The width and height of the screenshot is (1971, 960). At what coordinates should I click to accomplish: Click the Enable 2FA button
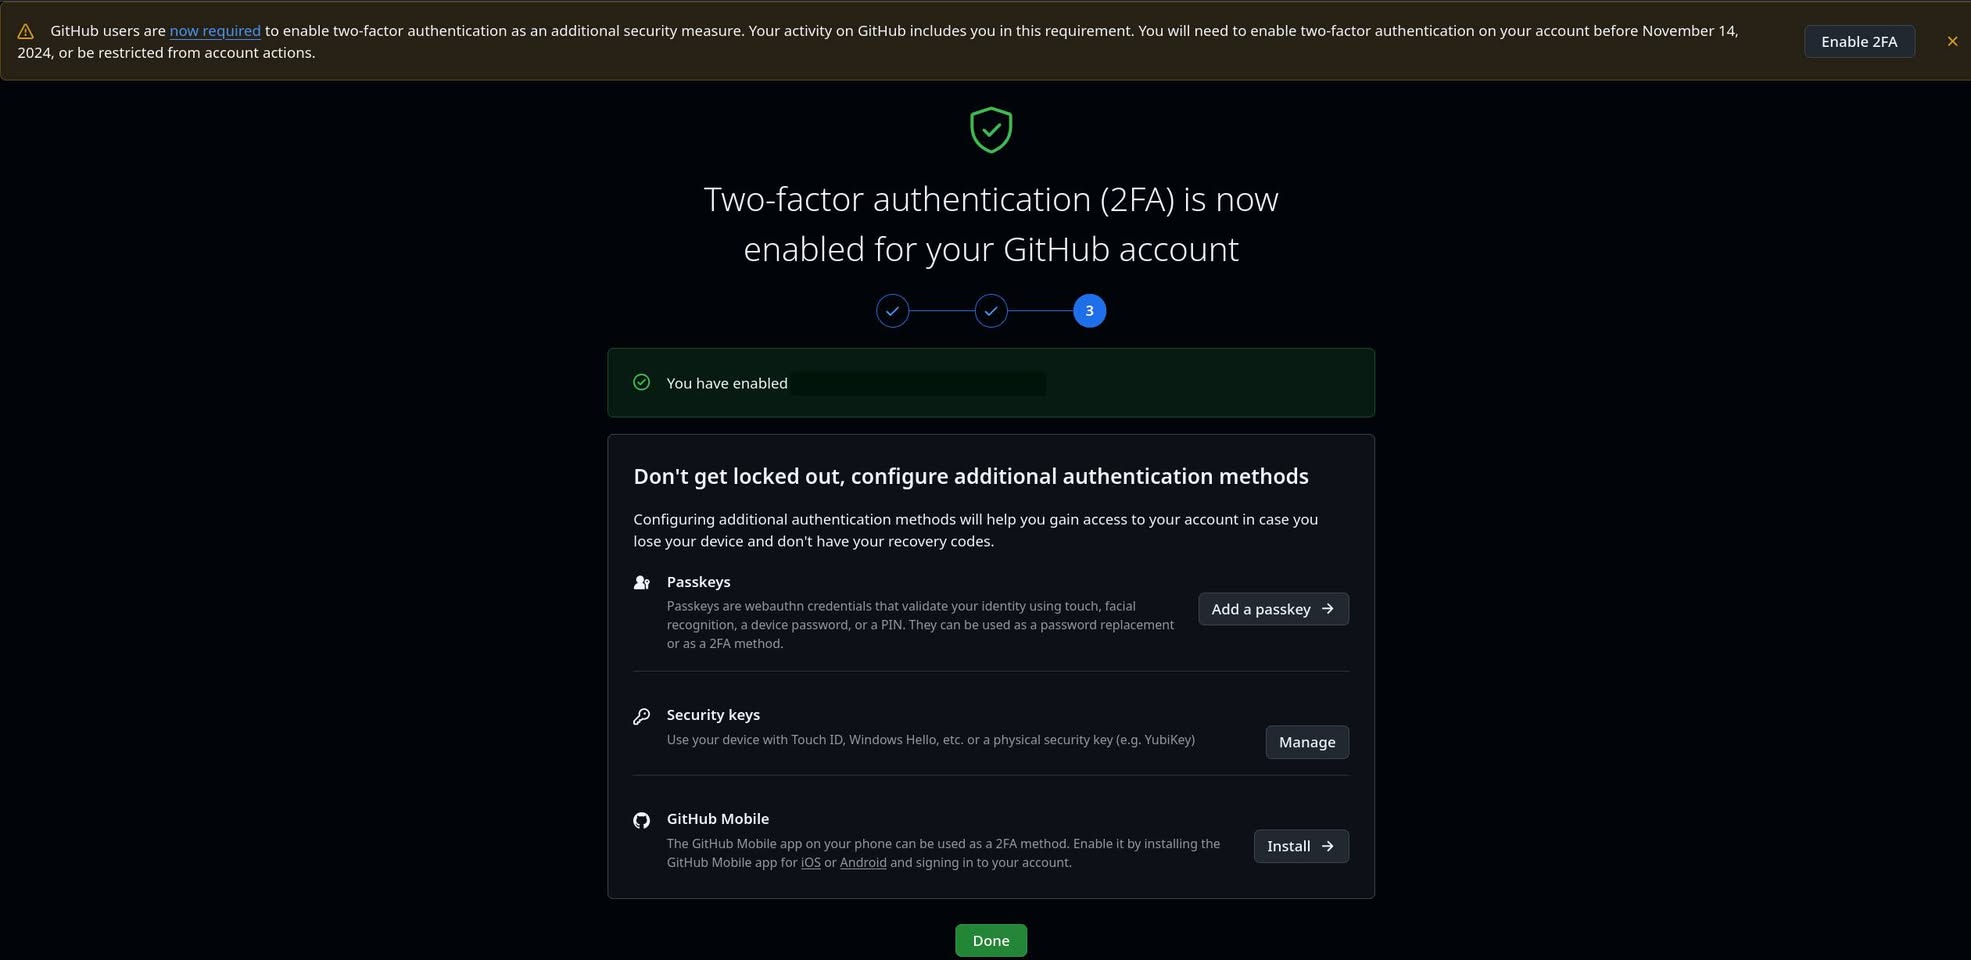tap(1859, 41)
